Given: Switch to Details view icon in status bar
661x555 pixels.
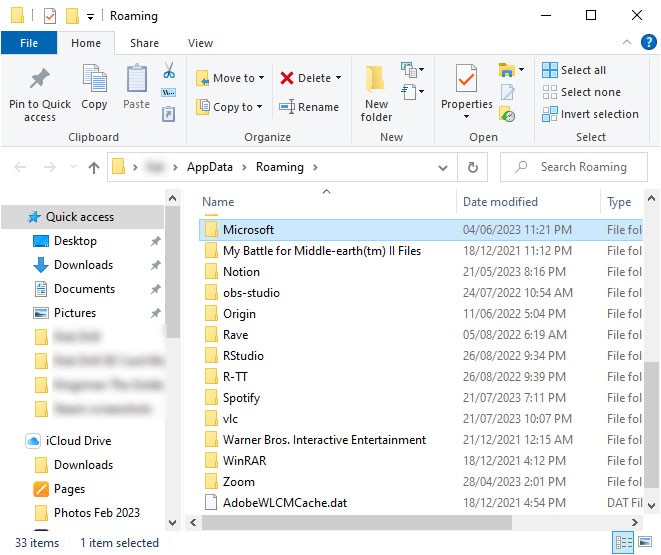Looking at the screenshot, I should [x=623, y=542].
